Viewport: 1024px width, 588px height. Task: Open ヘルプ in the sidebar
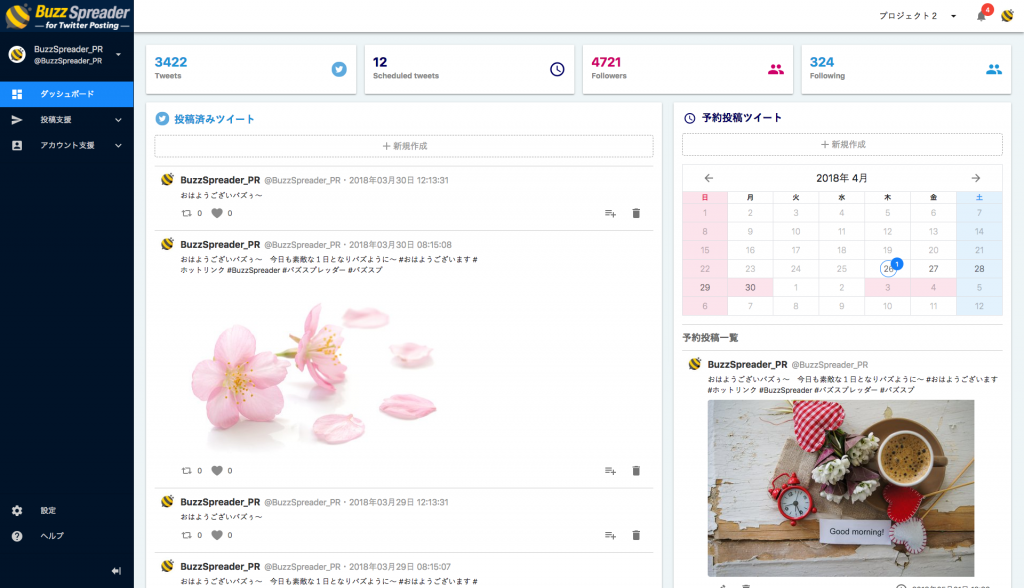tap(52, 536)
